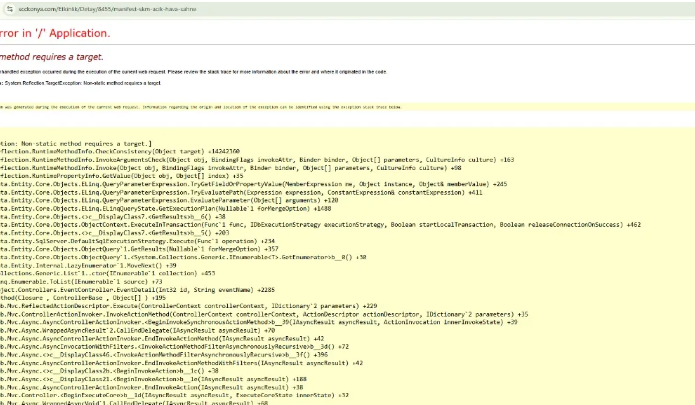Click stack line "List`1..ctor(IEnumerable`1 collection) +453"
This screenshot has width=695, height=405.
point(107,273)
